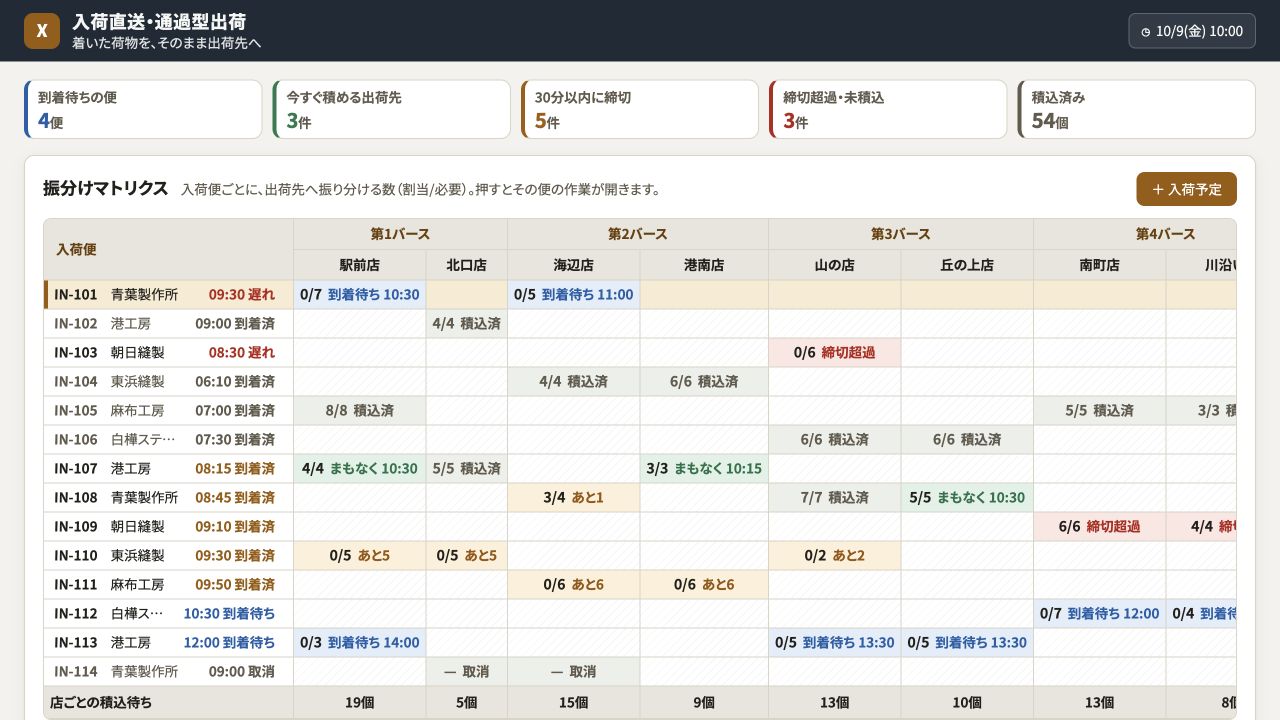Open IN-113's 0/3 到着待ち 14:00 cell
Screen dimensions: 1280x720
coord(360,643)
